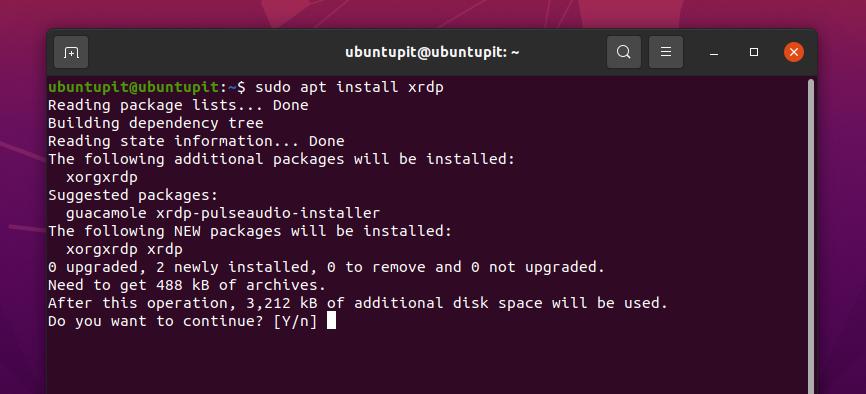This screenshot has height=394, width=866.
Task: Click the 'Reading package lists... Done' line
Action: click(x=178, y=105)
